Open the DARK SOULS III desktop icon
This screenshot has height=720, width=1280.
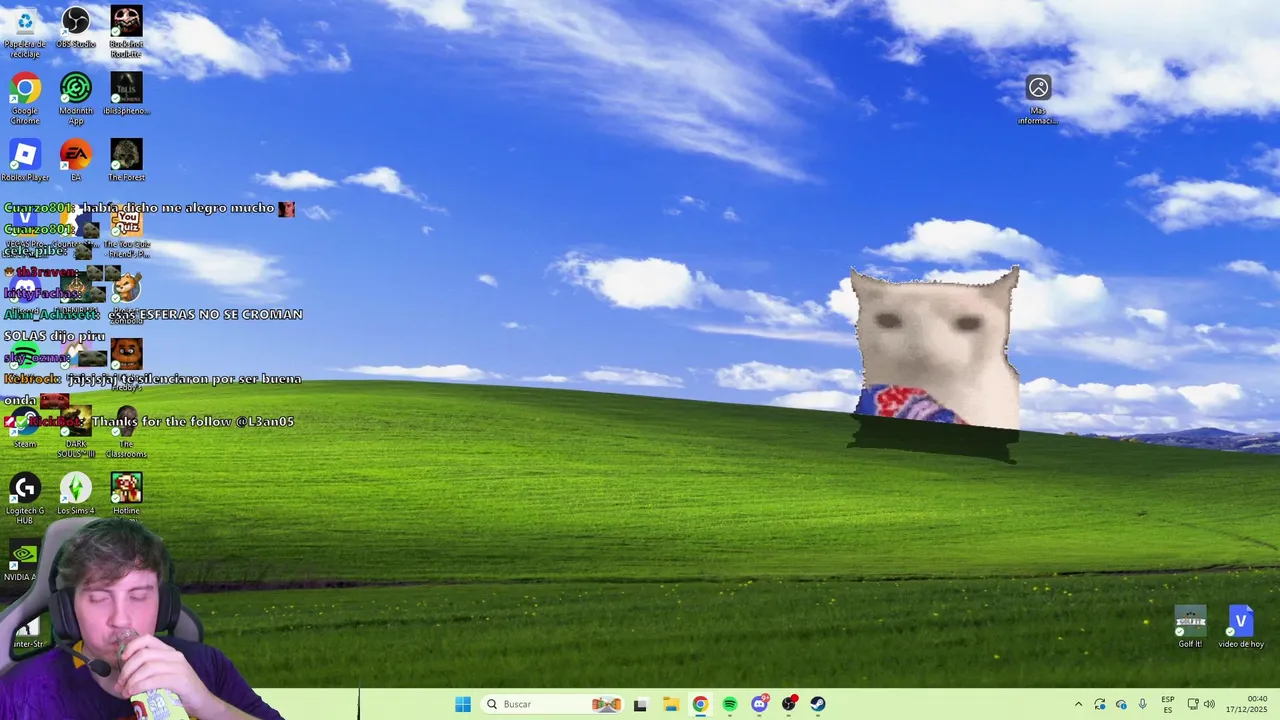coord(76,432)
